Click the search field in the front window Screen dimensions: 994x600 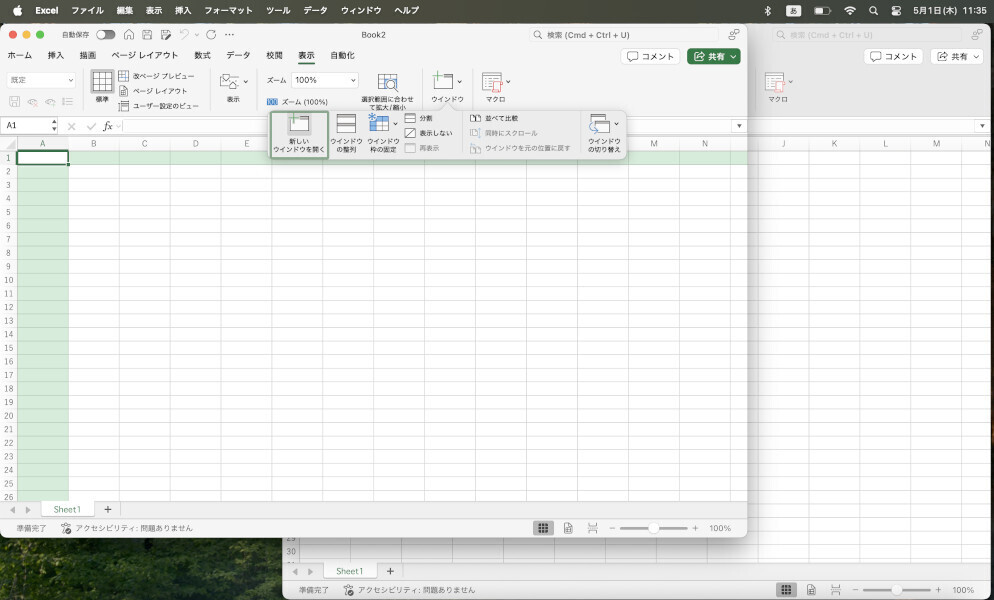[624, 35]
